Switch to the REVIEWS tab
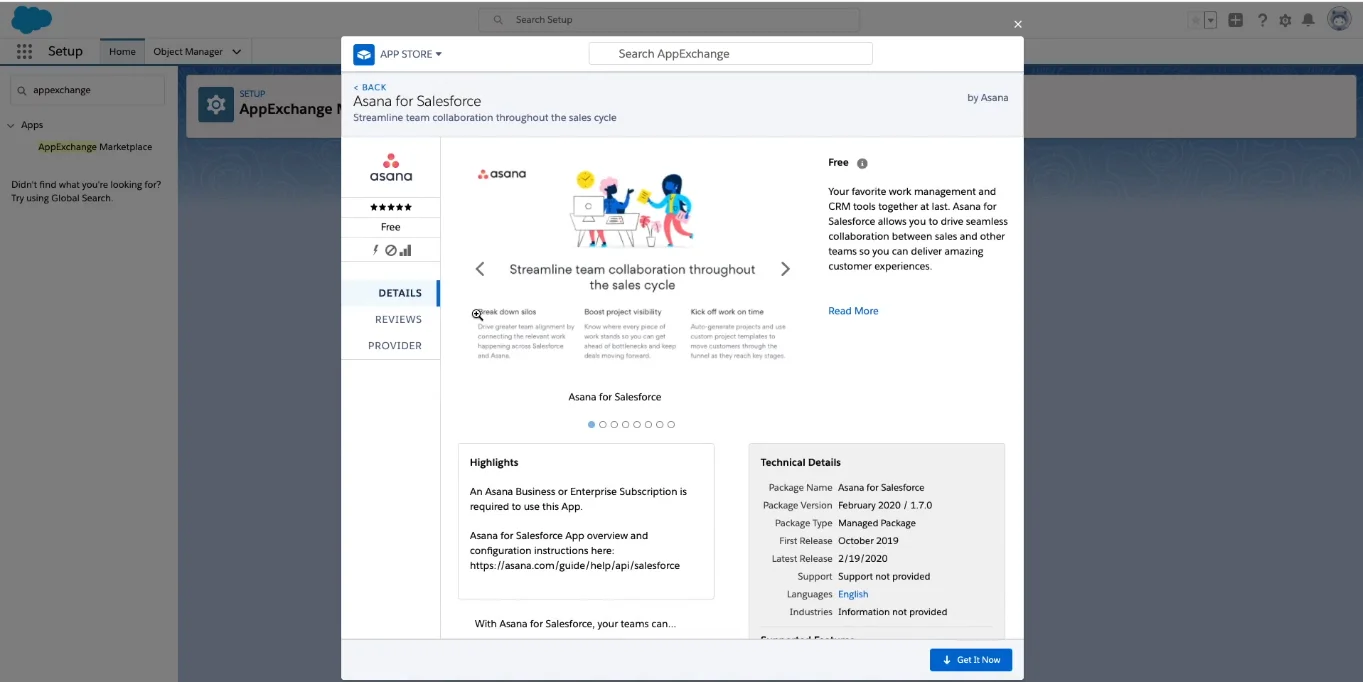The width and height of the screenshot is (1363, 682). [398, 319]
